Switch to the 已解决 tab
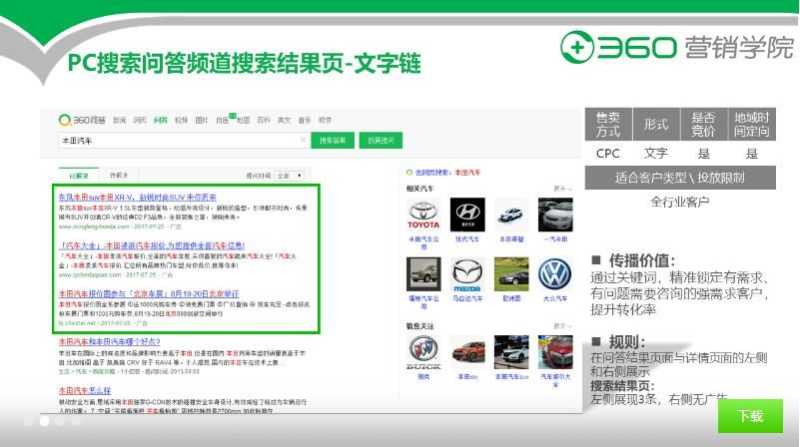Image resolution: width=800 pixels, height=447 pixels. (x=79, y=176)
